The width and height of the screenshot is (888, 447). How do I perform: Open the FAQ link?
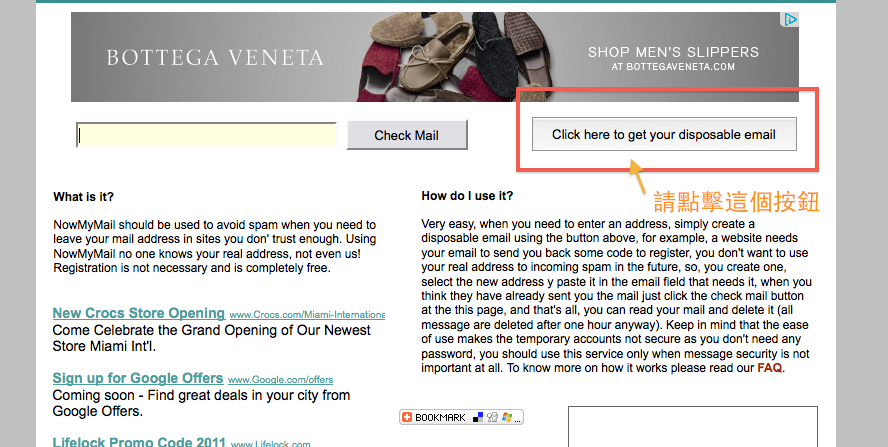tap(769, 368)
